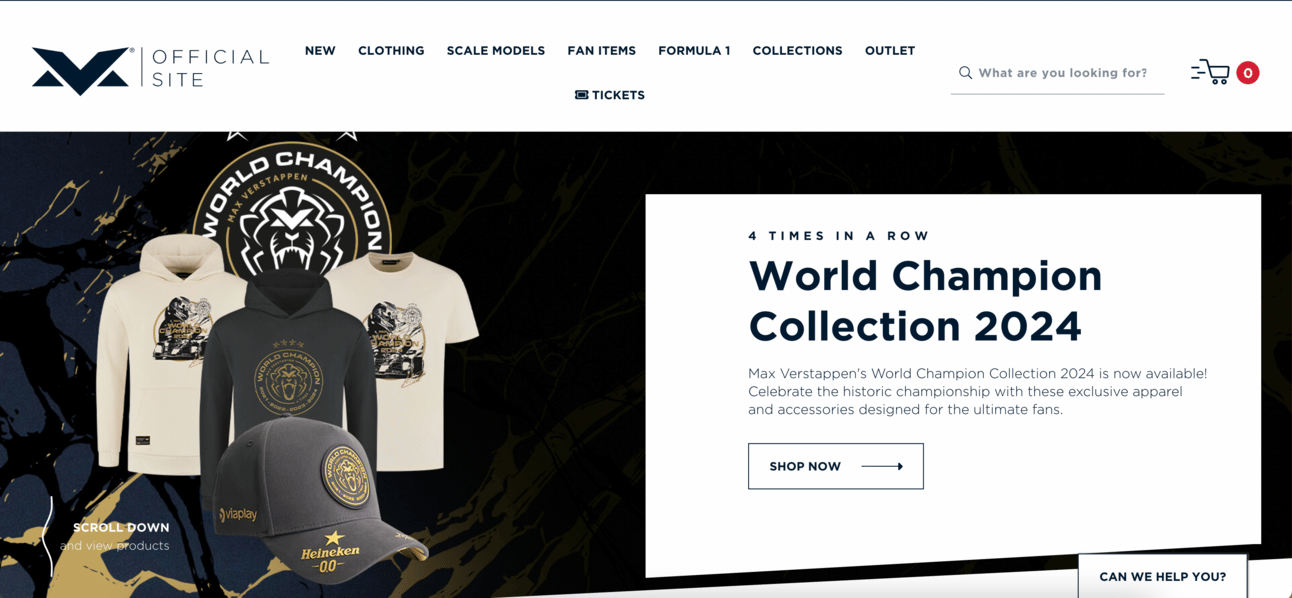This screenshot has width=1292, height=598.
Task: Click the arrow inside Shop Now button
Action: (x=882, y=466)
